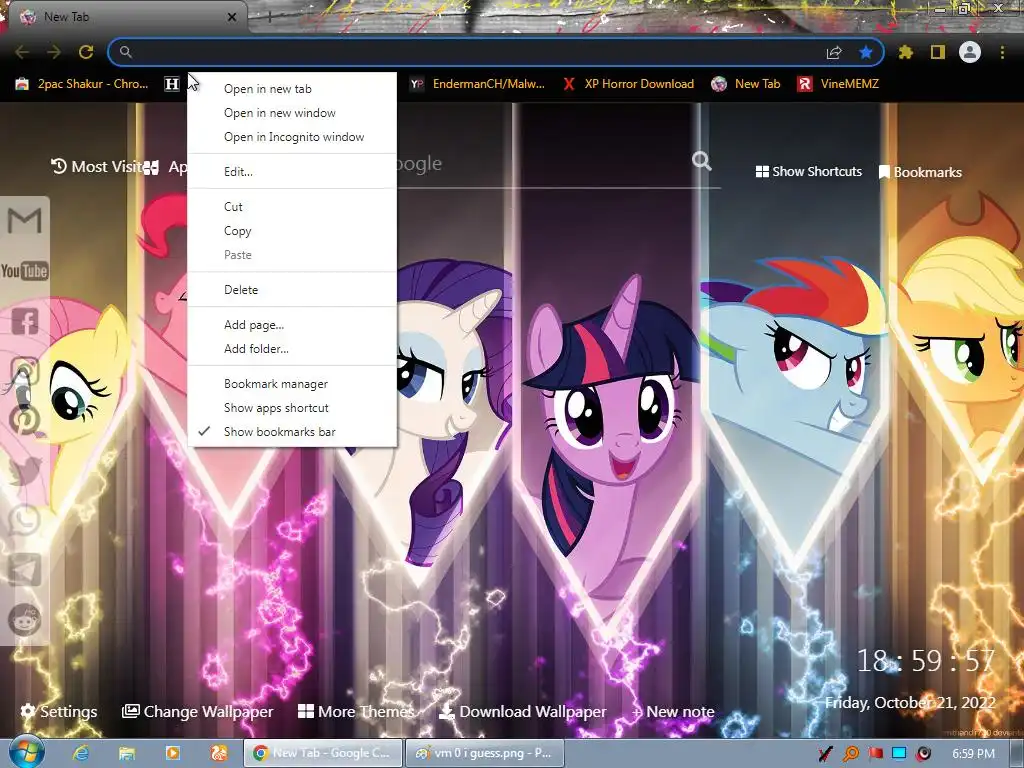Open the Windows Start button

[x=27, y=752]
